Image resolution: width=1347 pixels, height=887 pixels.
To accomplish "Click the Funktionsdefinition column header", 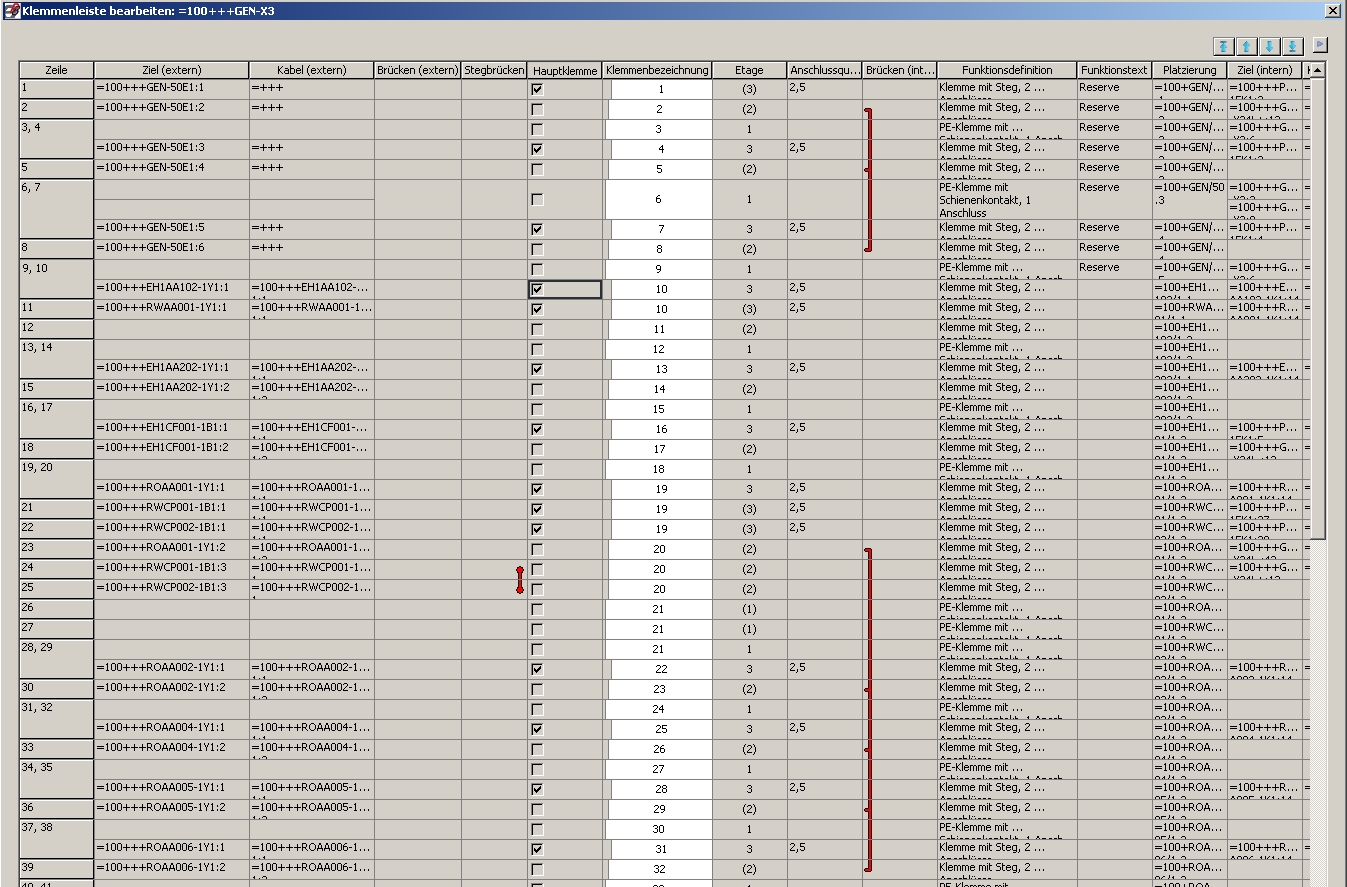I will (x=1007, y=70).
